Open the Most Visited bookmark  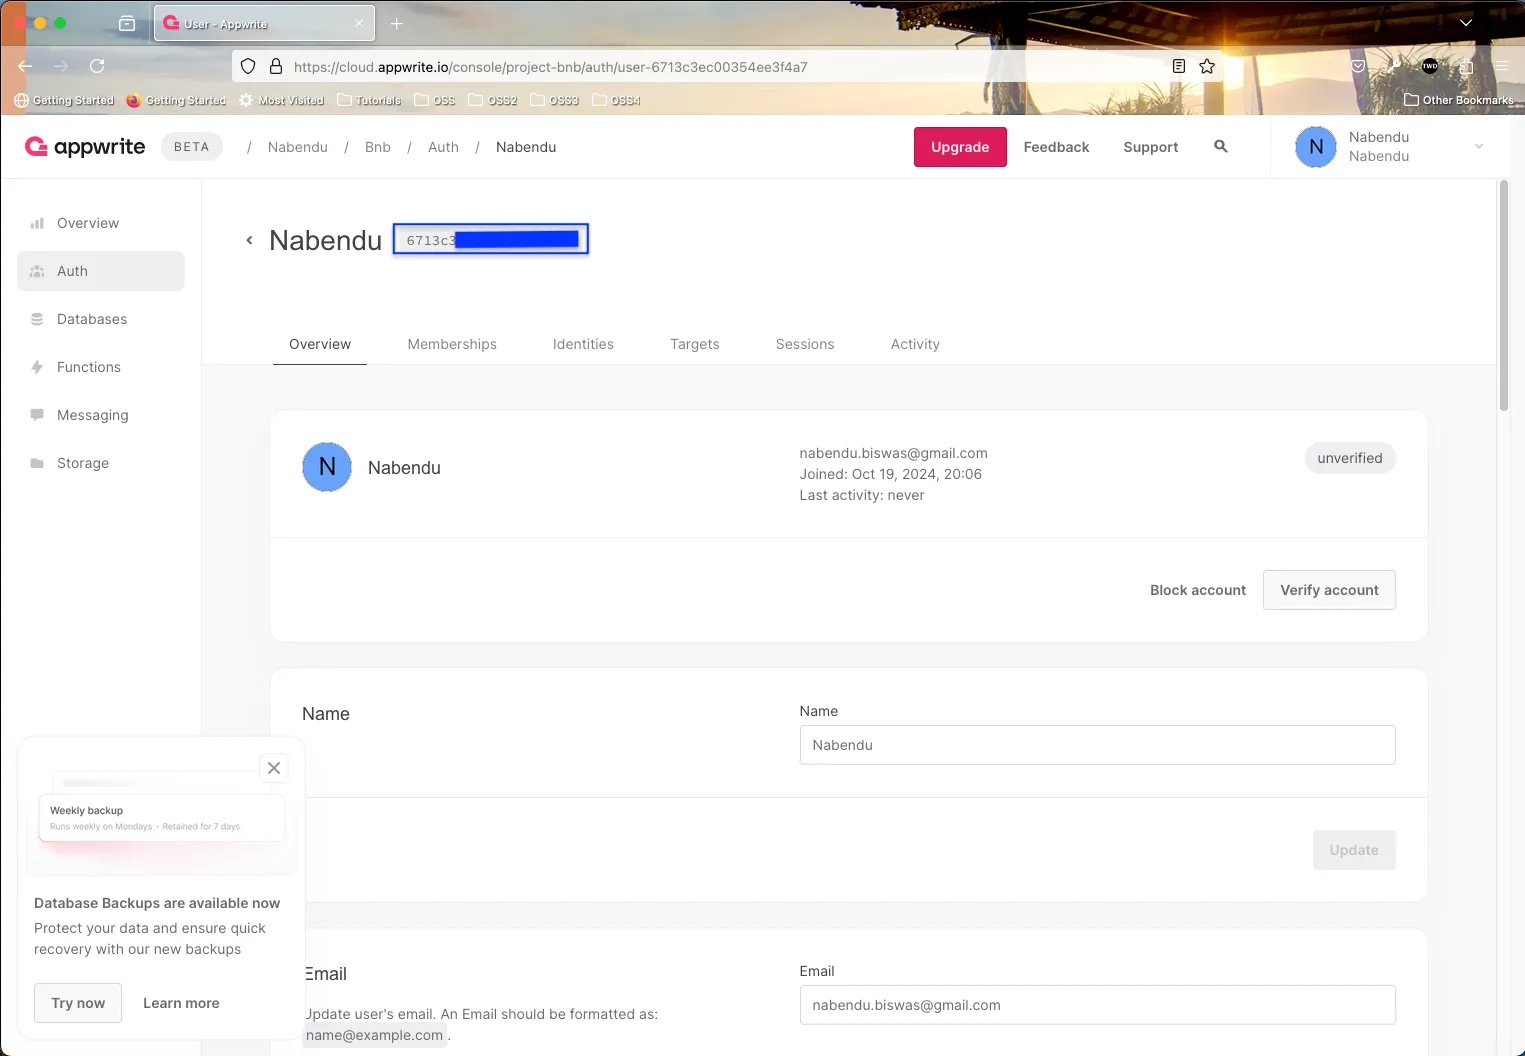281,100
